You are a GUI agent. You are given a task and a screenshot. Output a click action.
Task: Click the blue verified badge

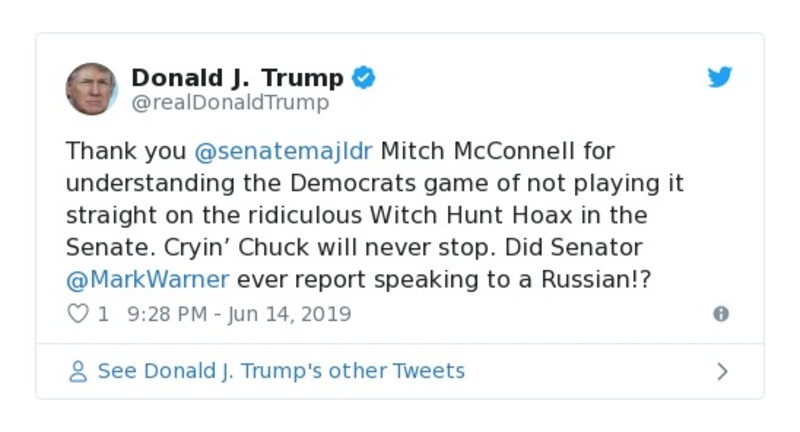pos(364,78)
